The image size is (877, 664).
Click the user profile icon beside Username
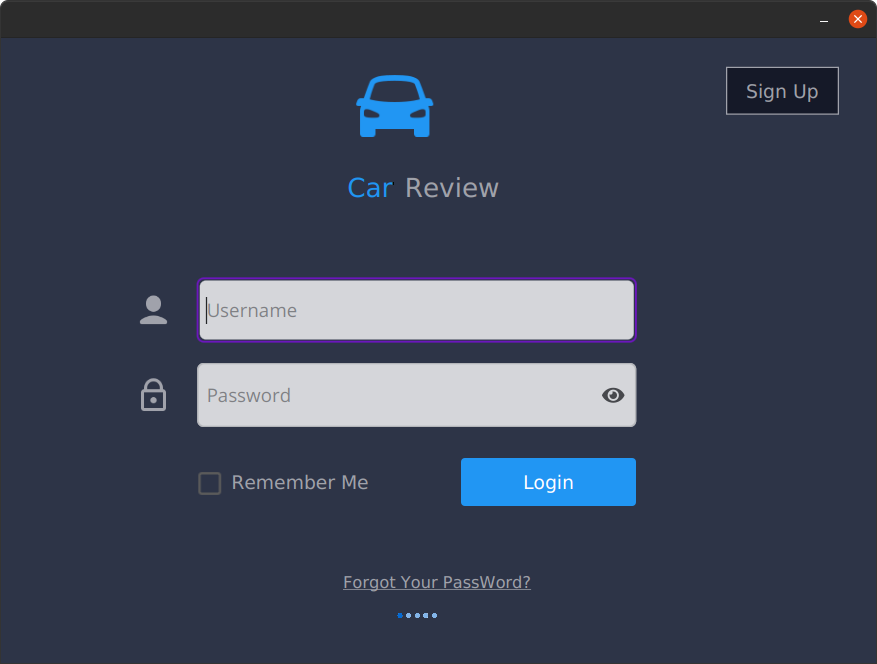point(153,310)
